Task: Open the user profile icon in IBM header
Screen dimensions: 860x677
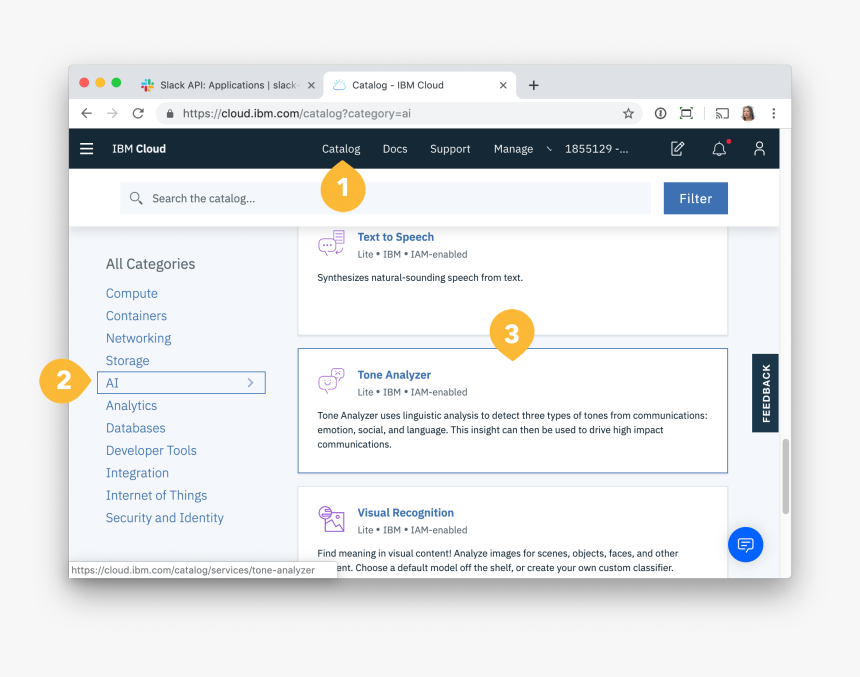Action: (x=759, y=149)
